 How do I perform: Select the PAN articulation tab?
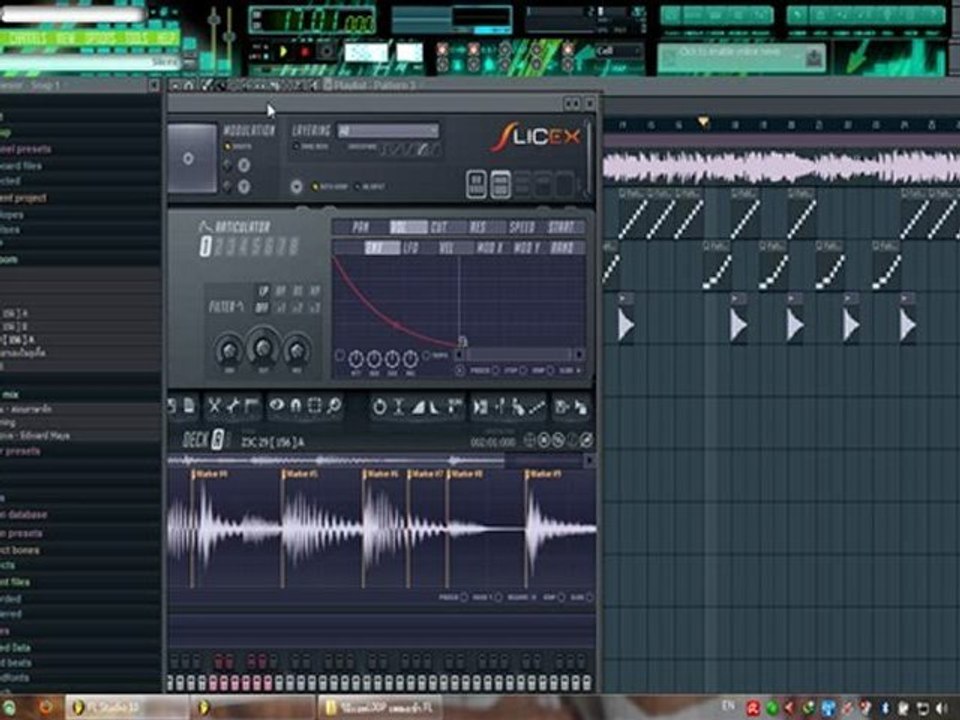(361, 228)
